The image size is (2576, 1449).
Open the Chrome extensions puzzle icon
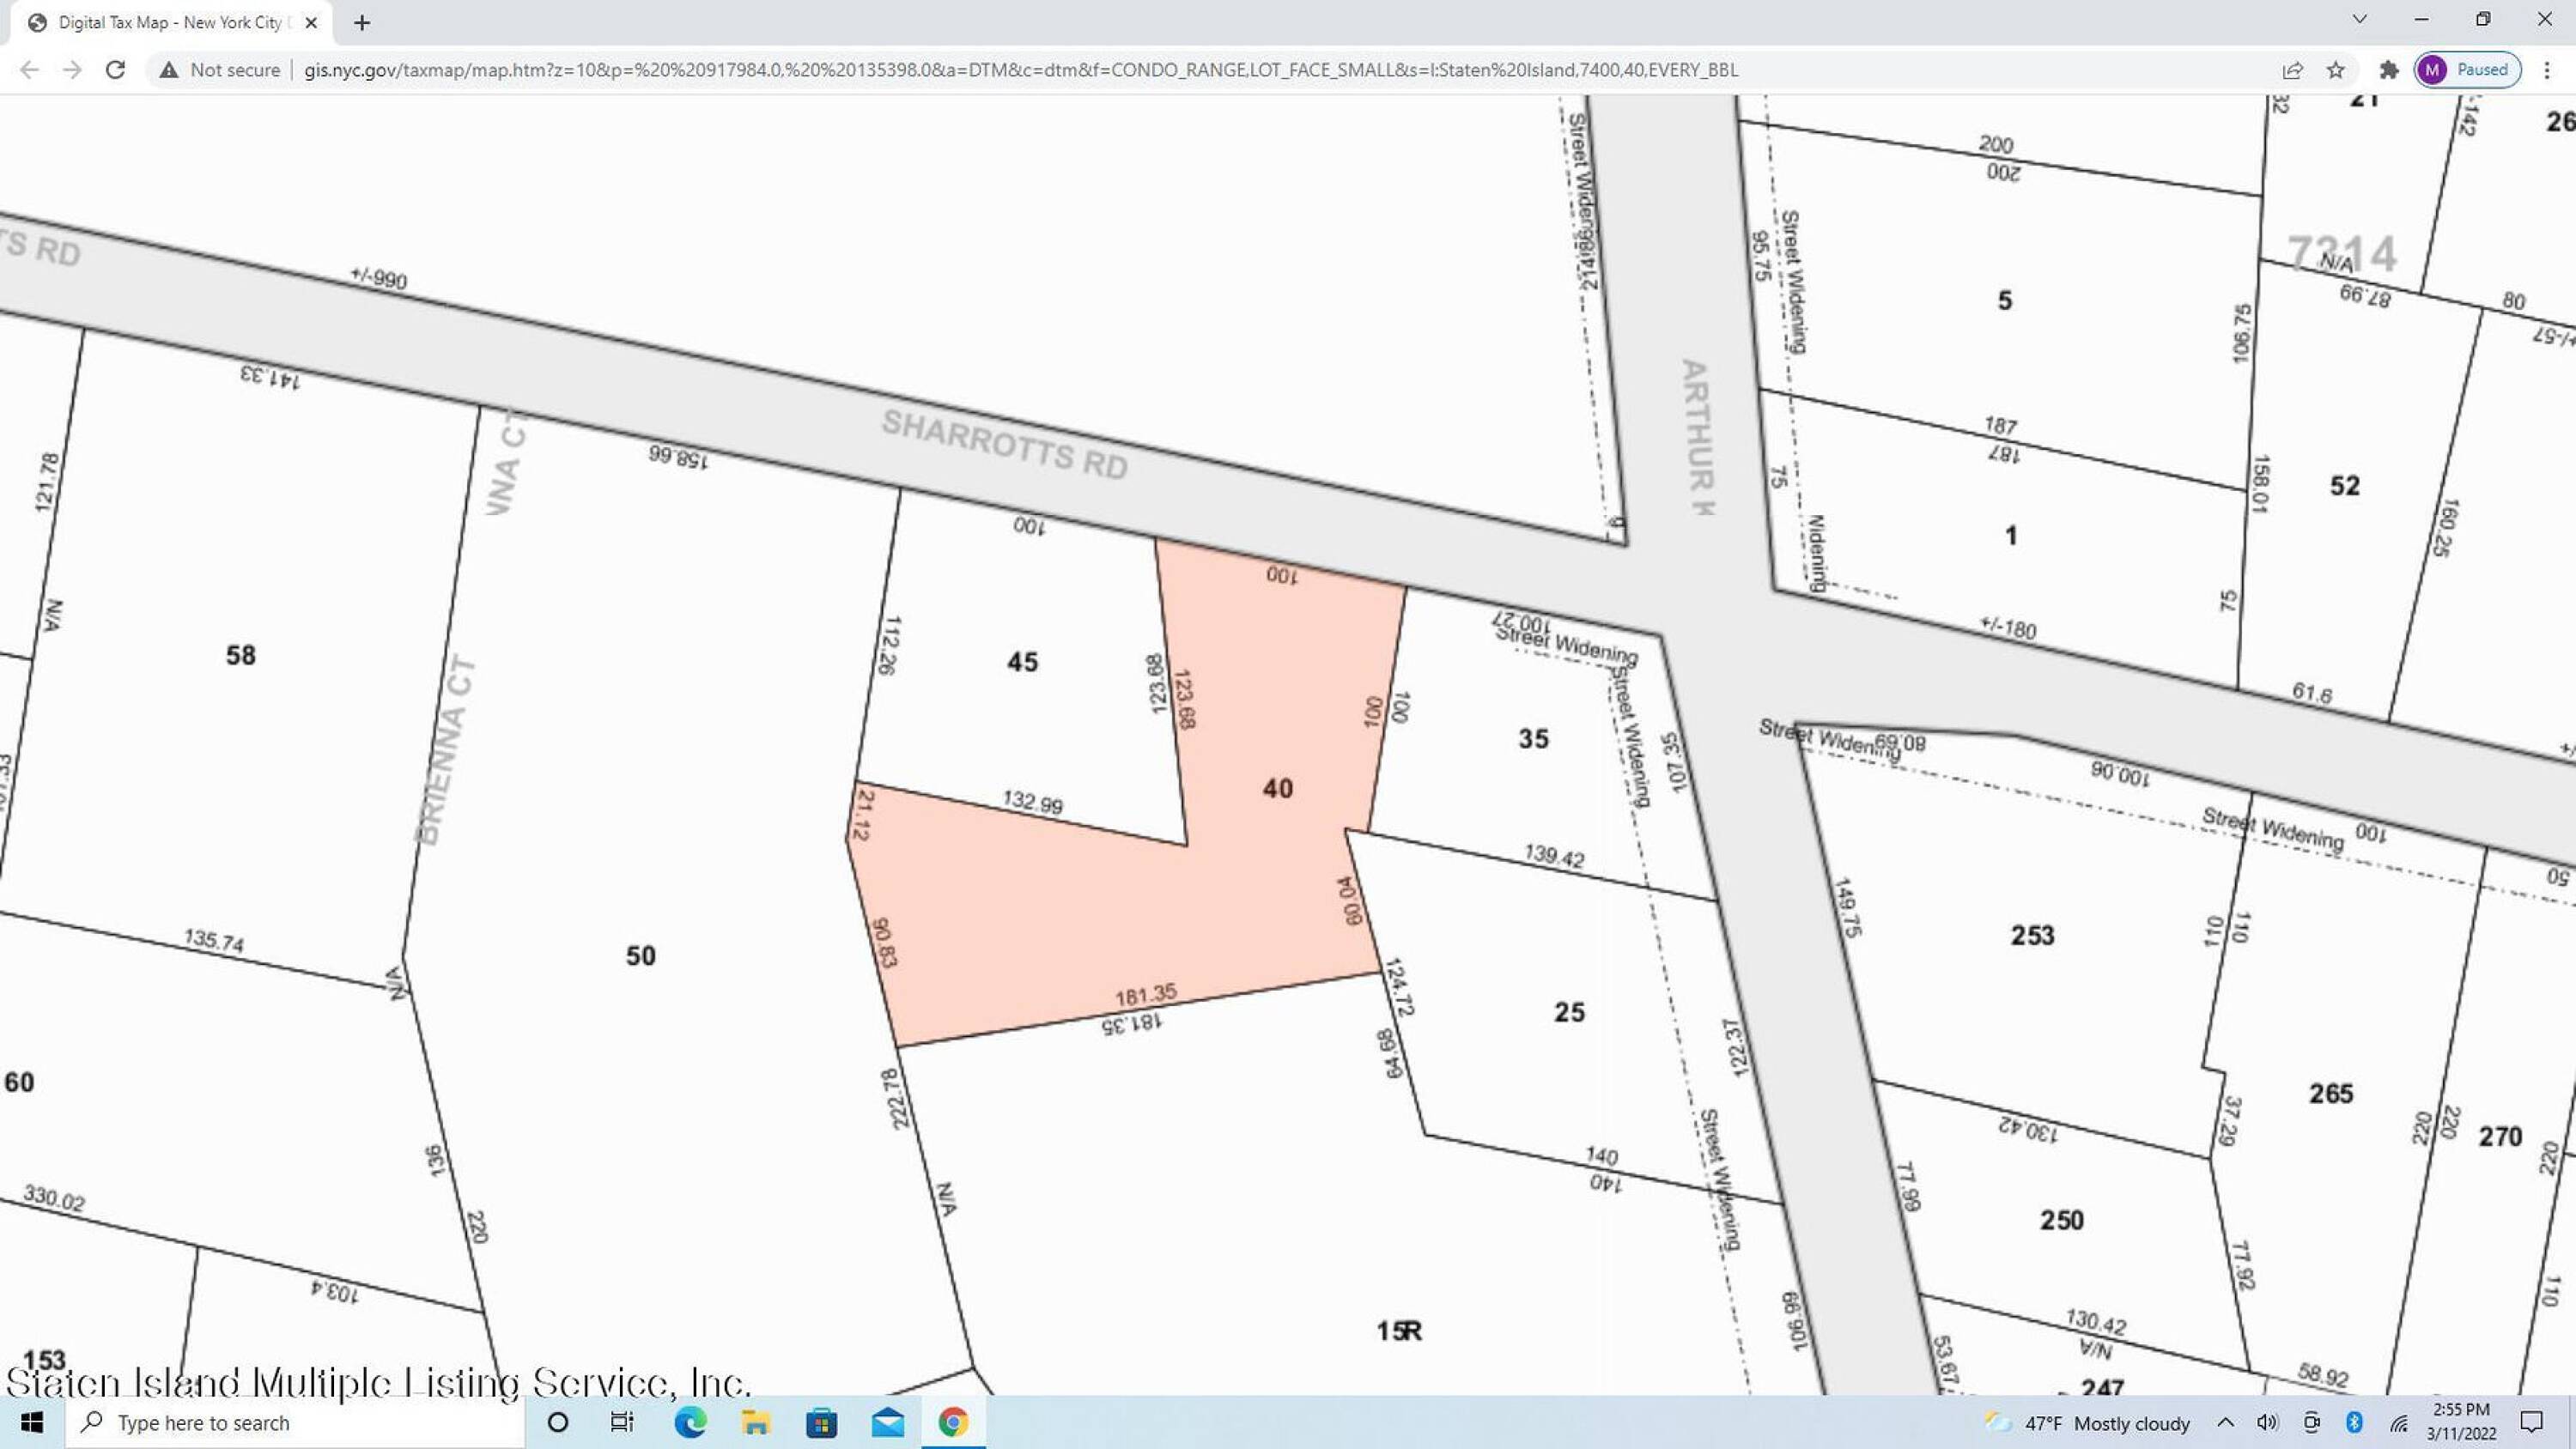tap(2389, 70)
